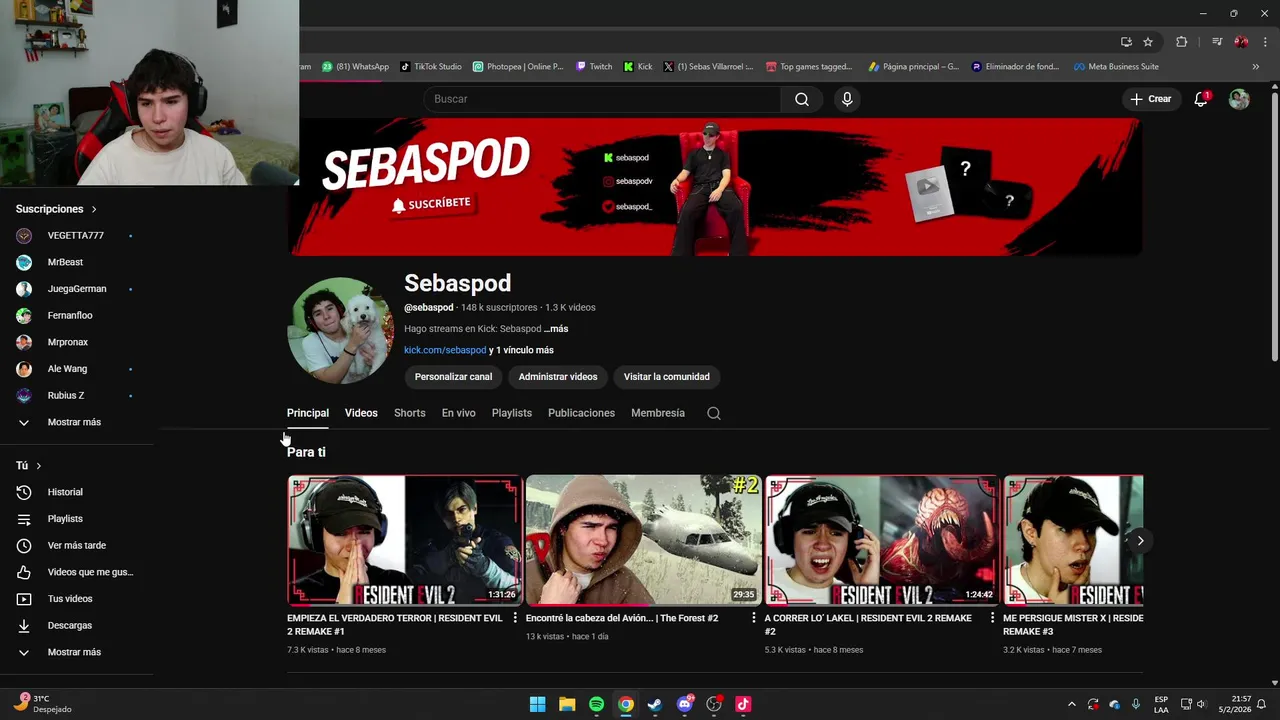
Task: Open the Twitch bookmark
Action: click(594, 67)
